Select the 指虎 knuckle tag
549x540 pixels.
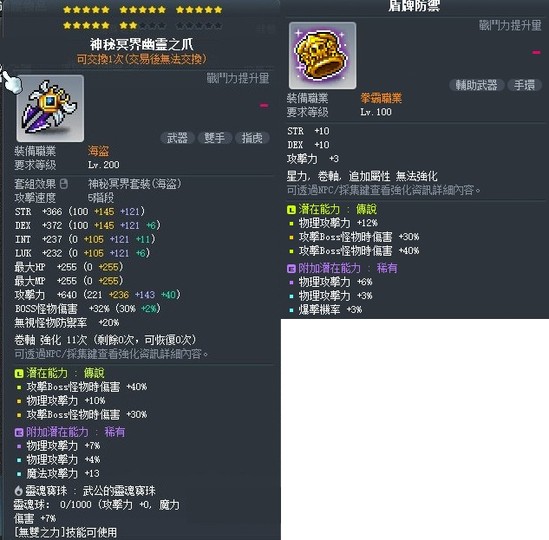[x=252, y=138]
